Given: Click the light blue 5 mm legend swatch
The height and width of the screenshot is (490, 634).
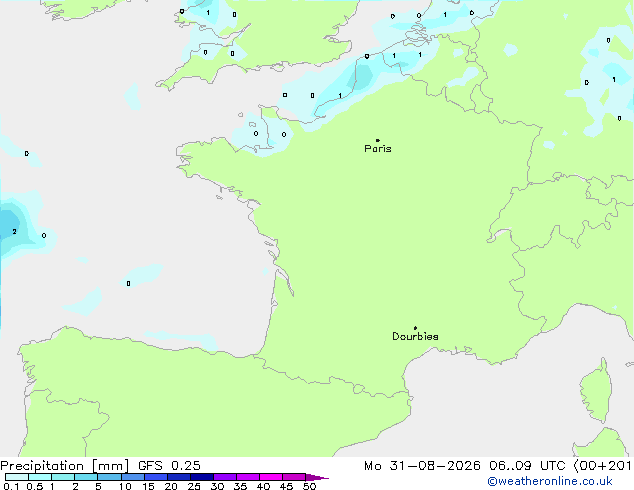Looking at the screenshot, I should tap(110, 477).
